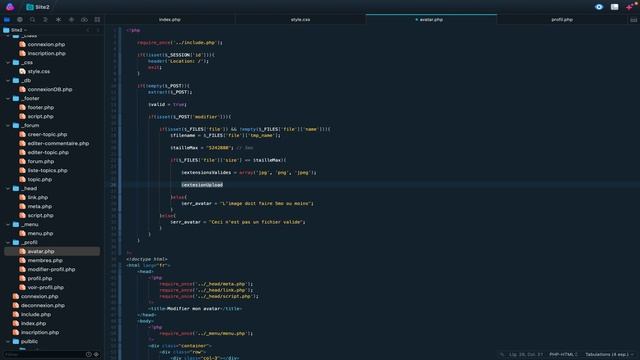Open the Site2 project switcher
This screenshot has height=360, width=640.
coord(38,7)
